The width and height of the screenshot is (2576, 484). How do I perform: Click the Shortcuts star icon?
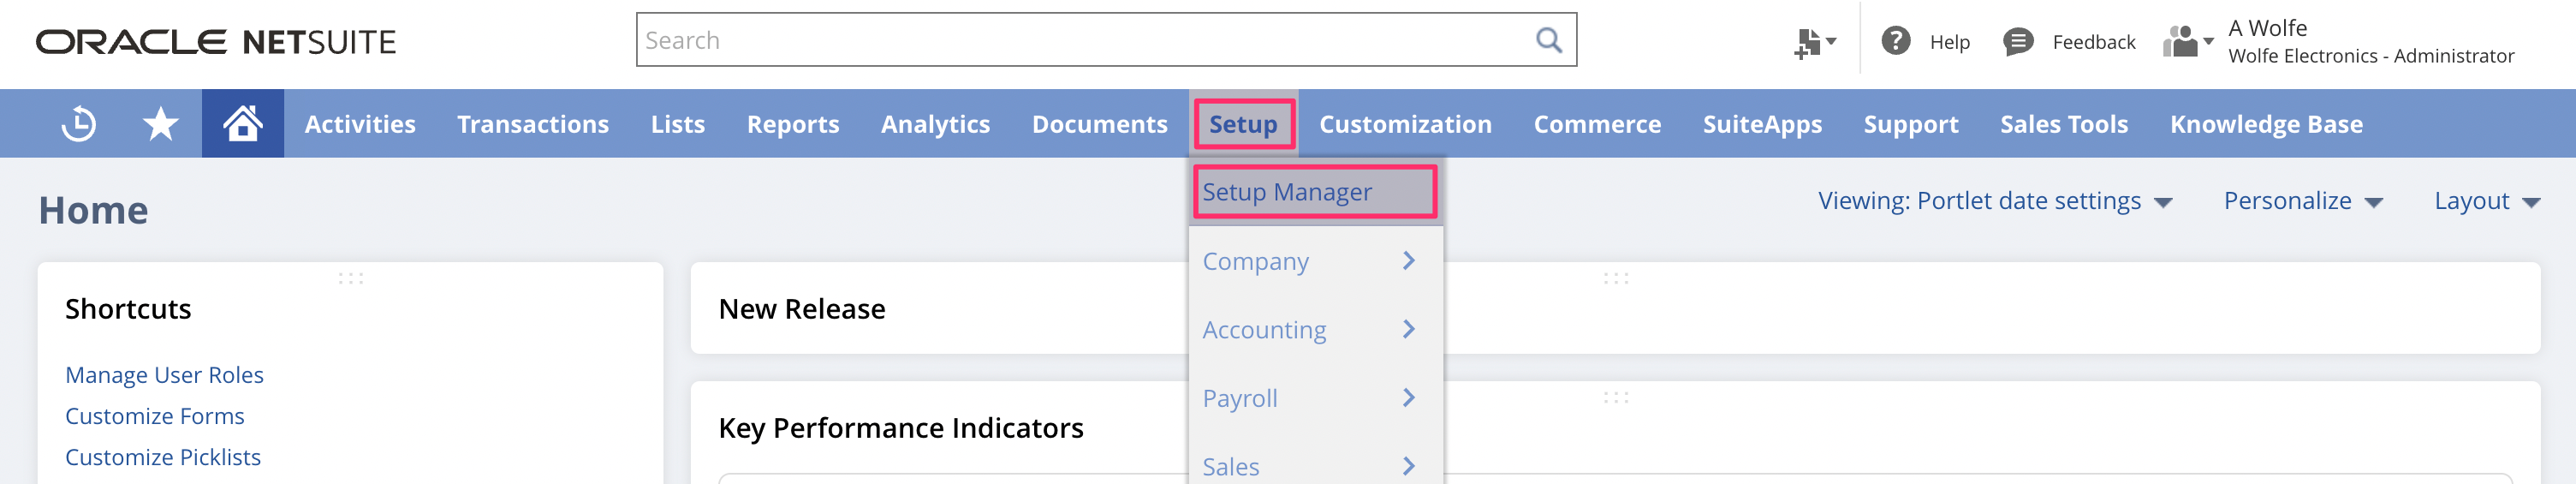click(160, 124)
